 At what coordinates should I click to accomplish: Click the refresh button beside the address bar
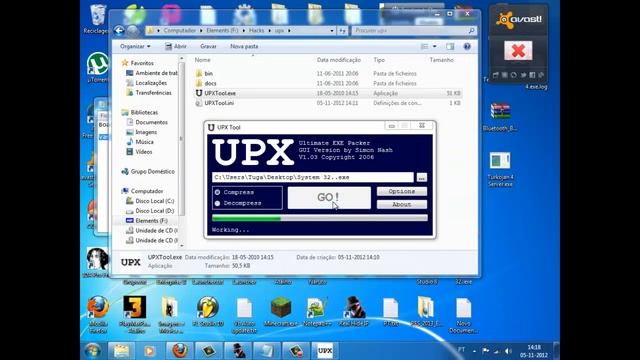click(x=342, y=31)
